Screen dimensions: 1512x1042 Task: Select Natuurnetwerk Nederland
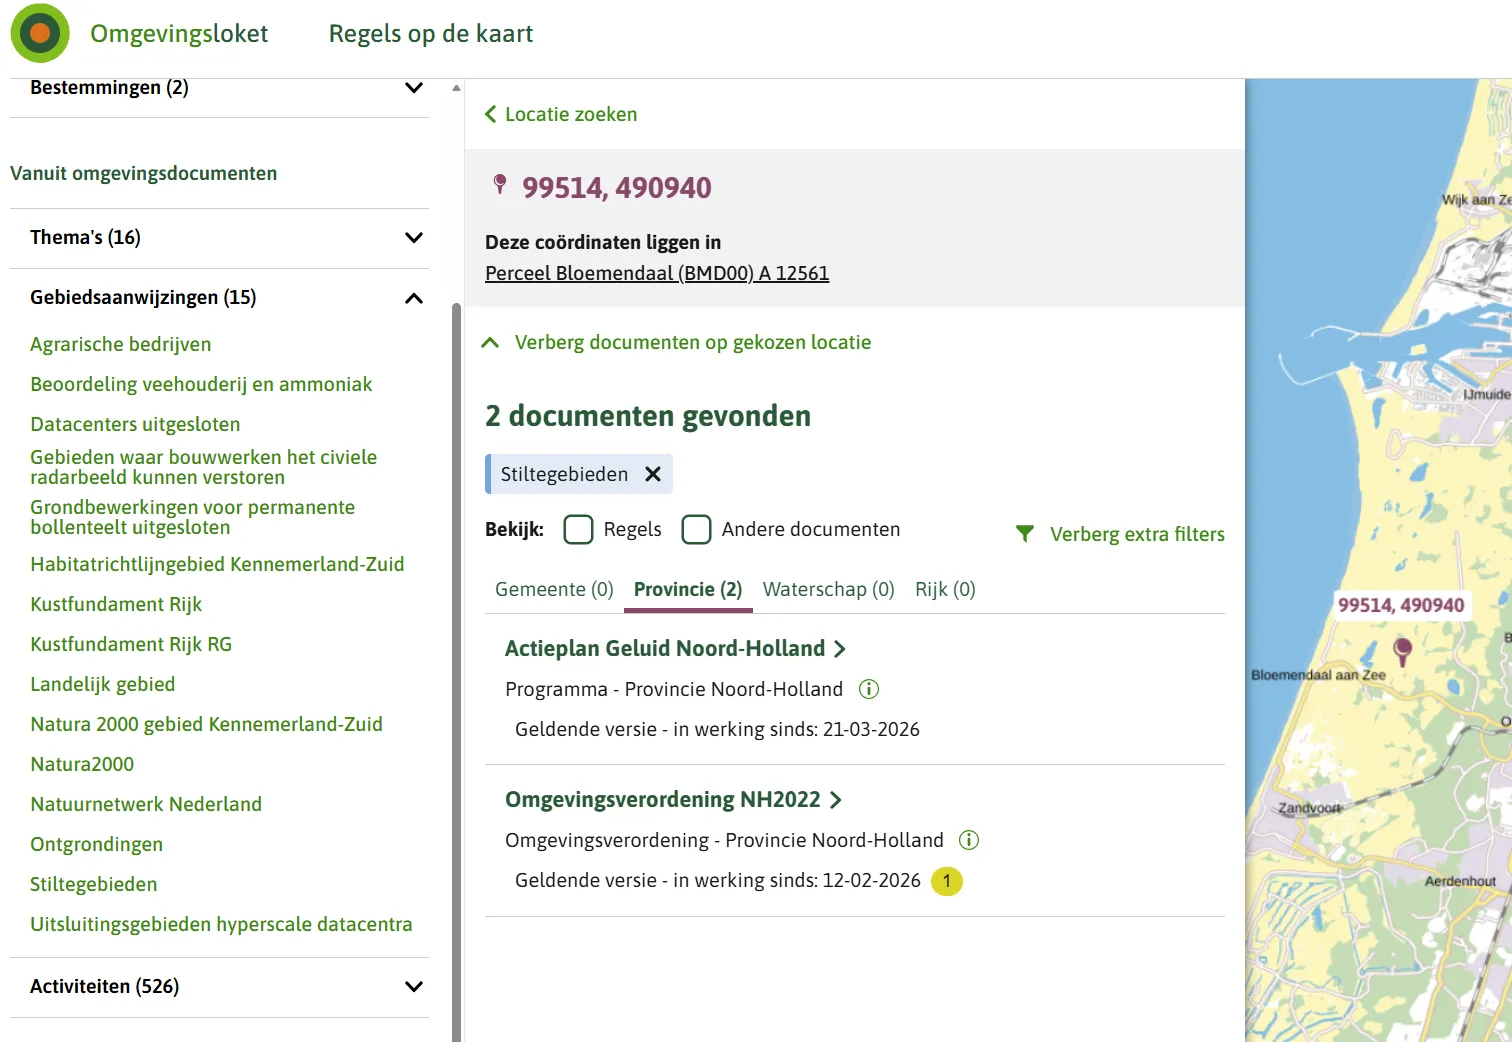tap(146, 804)
